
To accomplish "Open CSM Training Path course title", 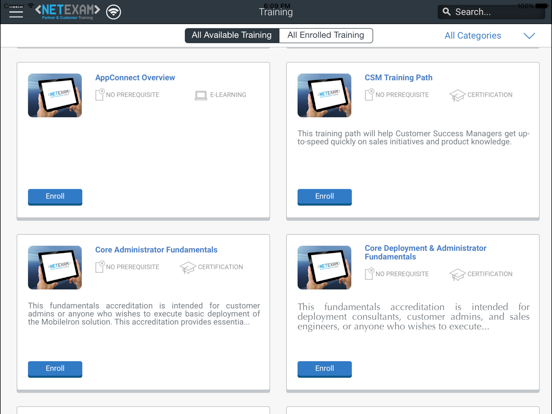I will (398, 77).
